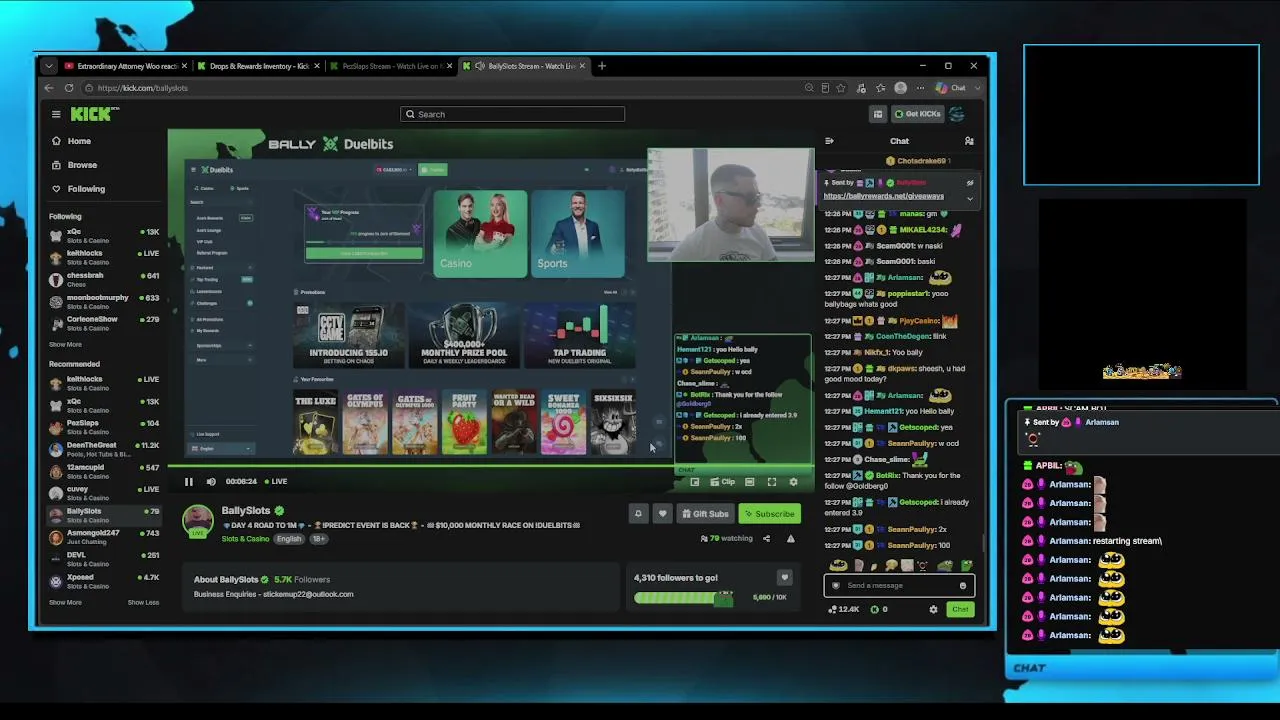The image size is (1280, 720).
Task: Open xQc channel in Following list
Action: pos(104,236)
